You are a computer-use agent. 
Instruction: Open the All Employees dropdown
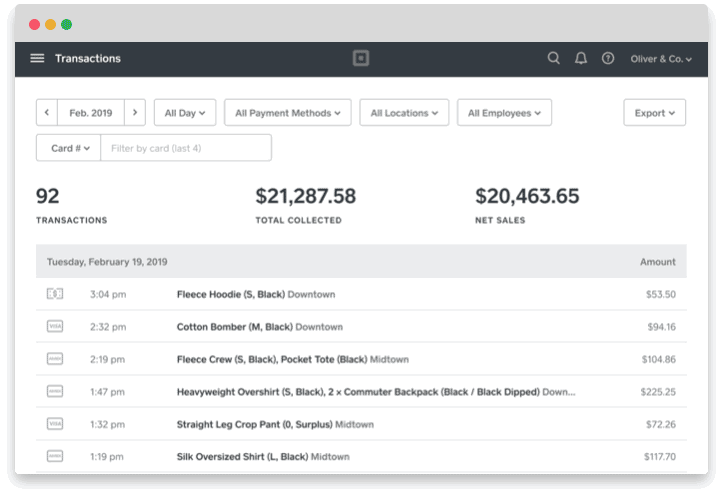coord(504,113)
